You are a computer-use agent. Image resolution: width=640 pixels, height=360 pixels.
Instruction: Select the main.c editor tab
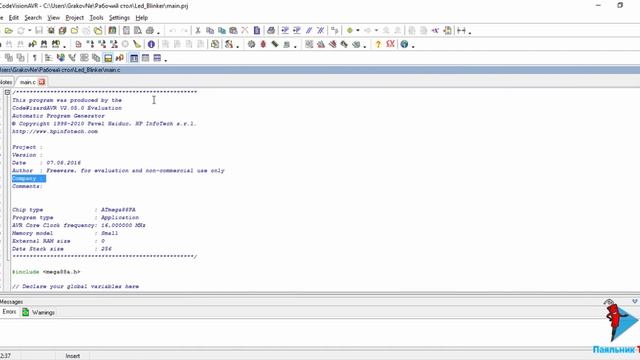pyautogui.click(x=28, y=82)
